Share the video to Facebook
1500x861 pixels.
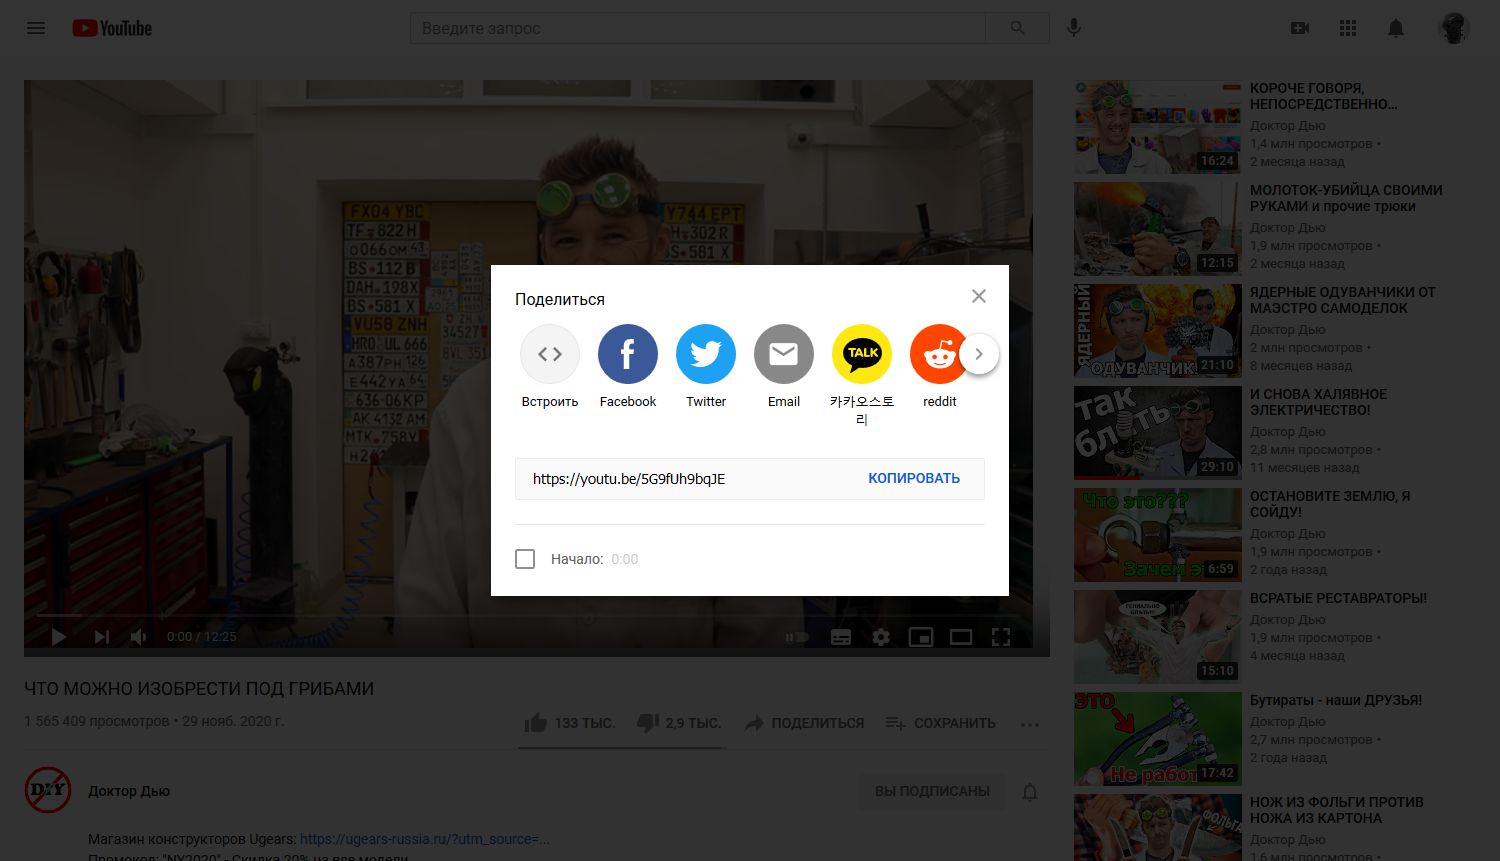click(x=628, y=366)
